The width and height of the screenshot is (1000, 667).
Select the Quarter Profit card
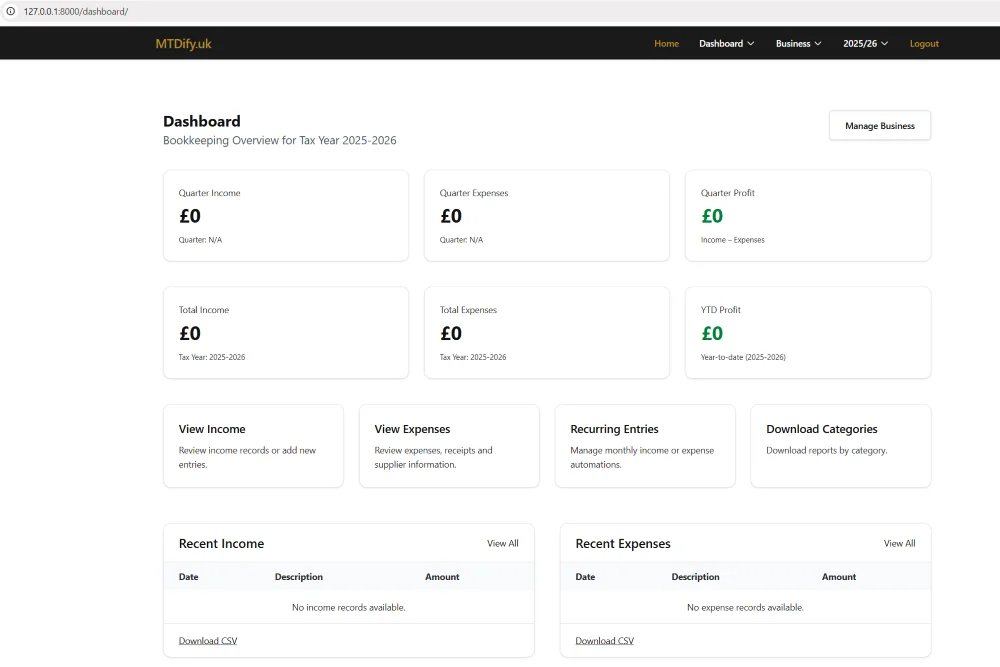pyautogui.click(x=807, y=215)
